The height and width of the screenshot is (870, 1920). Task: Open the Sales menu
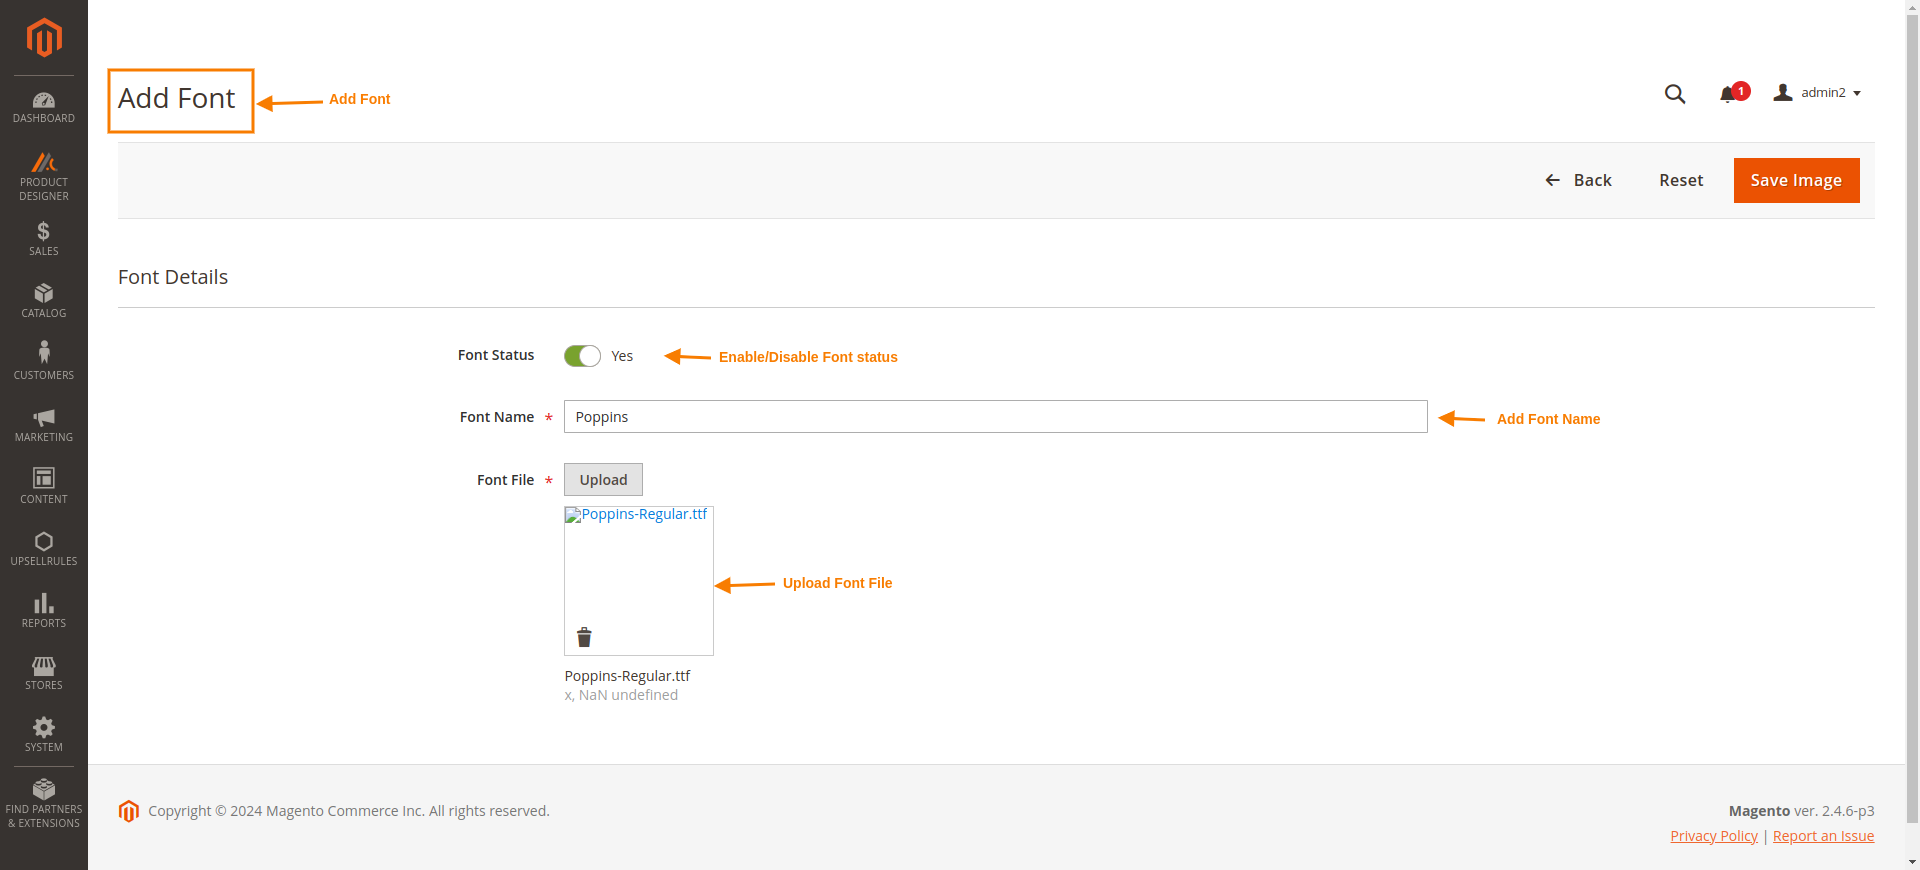[44, 239]
